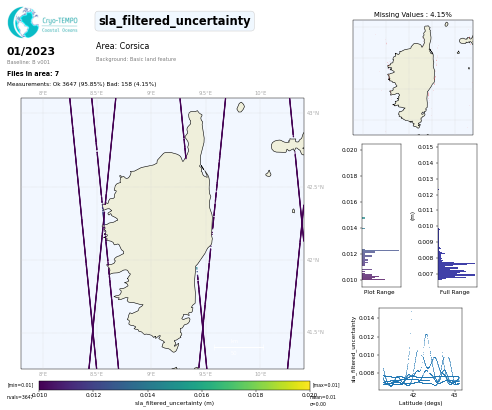The width and height of the screenshot is (492, 410).
Task: Select the sla_filtered_uncertainty title box
Action: click(175, 21)
